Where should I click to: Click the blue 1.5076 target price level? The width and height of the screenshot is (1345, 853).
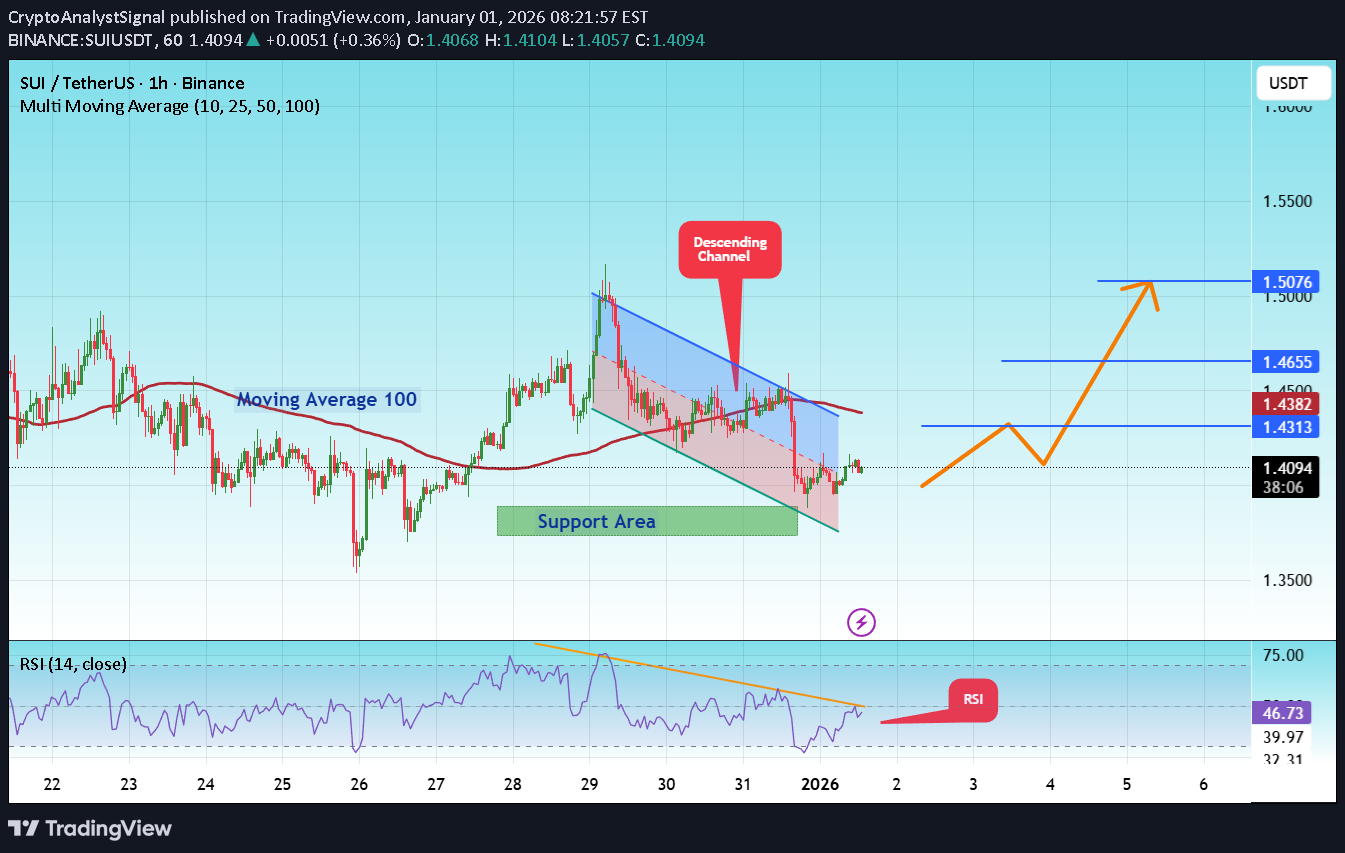[1286, 282]
